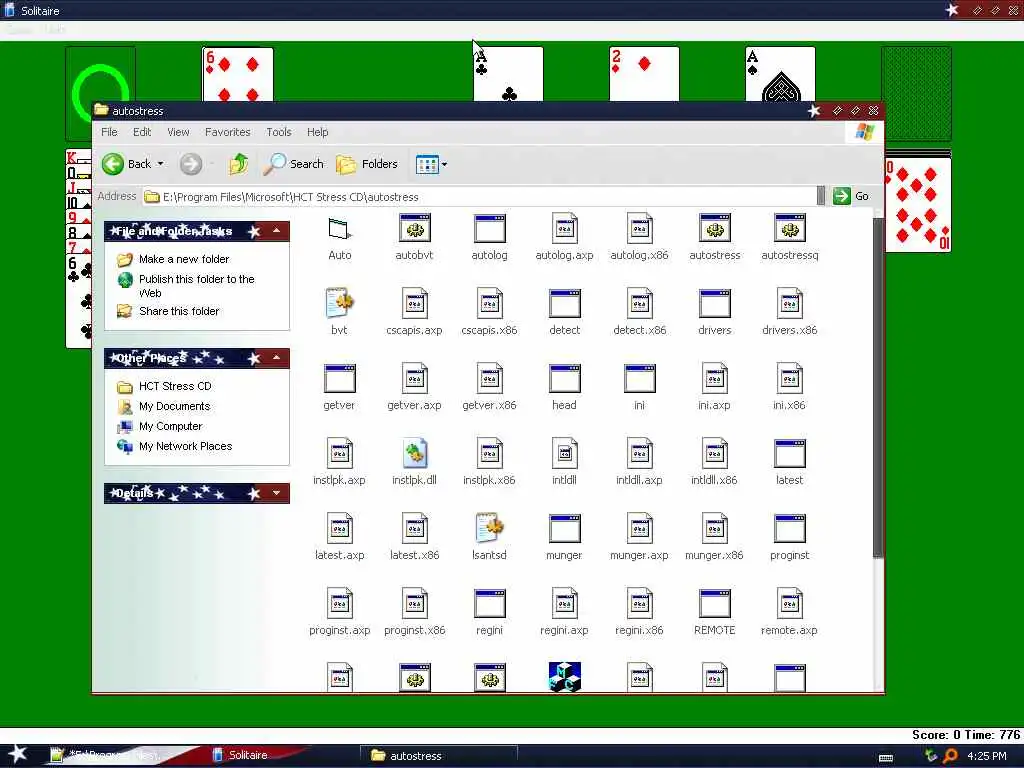Select the lsantsd script icon
Image resolution: width=1024 pixels, height=768 pixels.
(489, 529)
